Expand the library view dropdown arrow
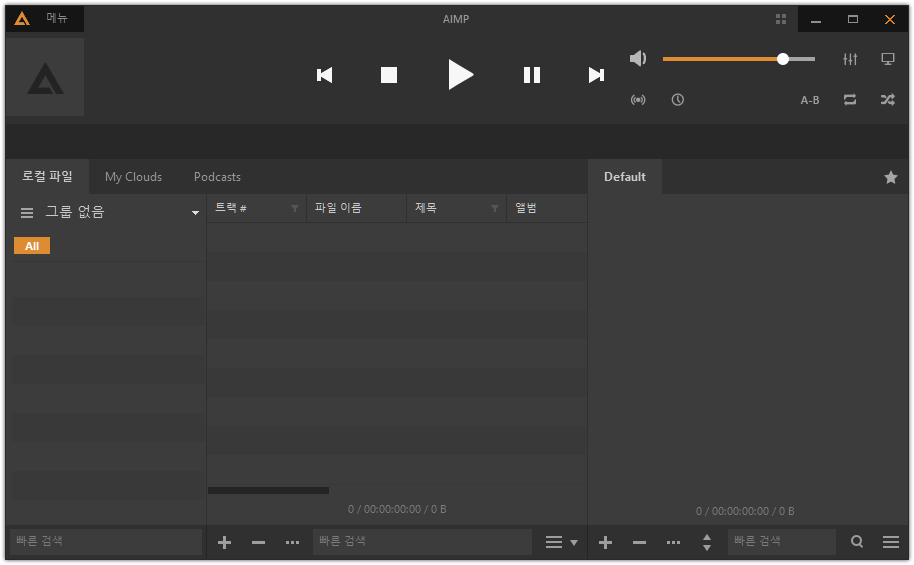 574,543
